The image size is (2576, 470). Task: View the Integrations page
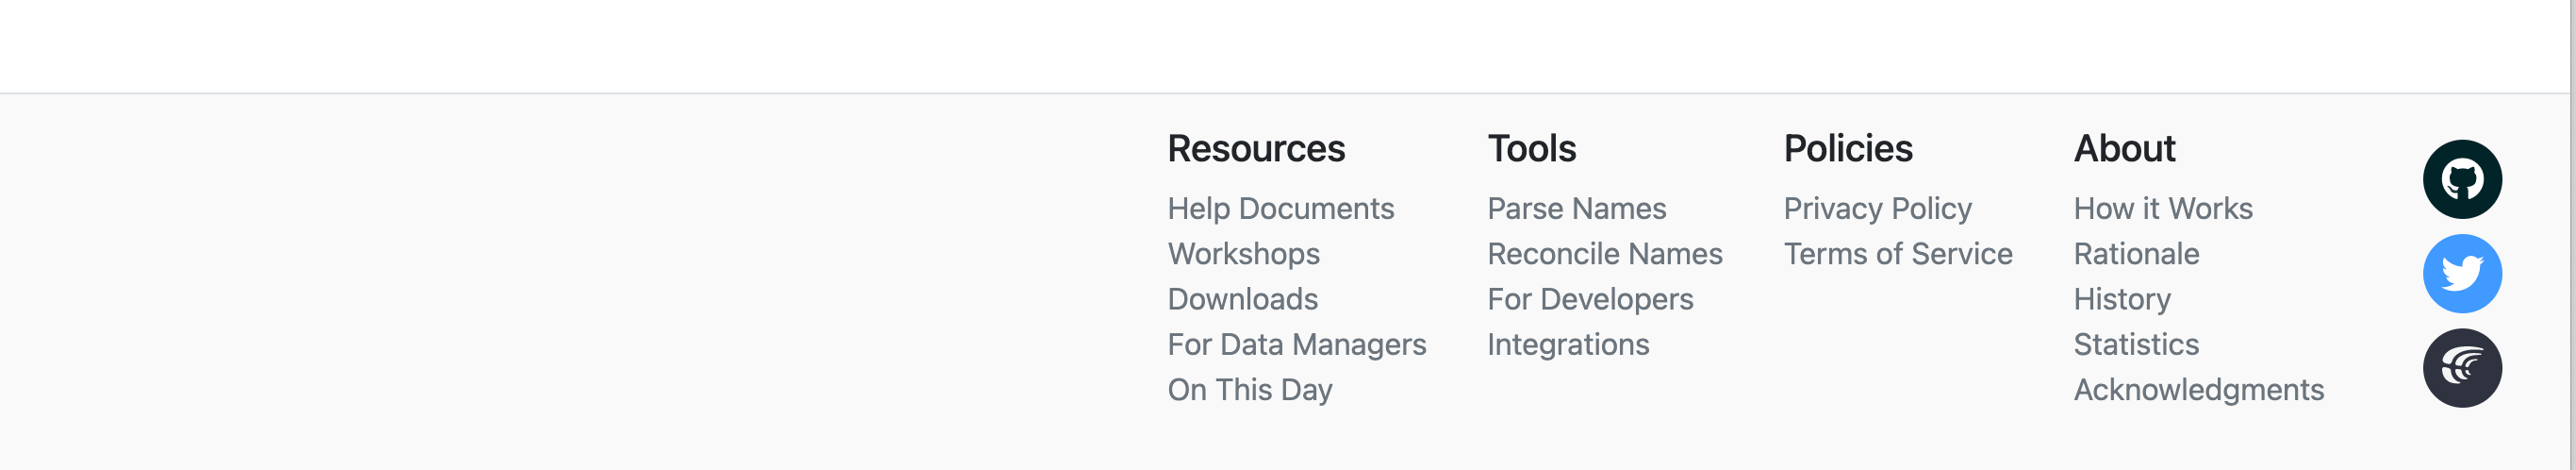pyautogui.click(x=1568, y=345)
